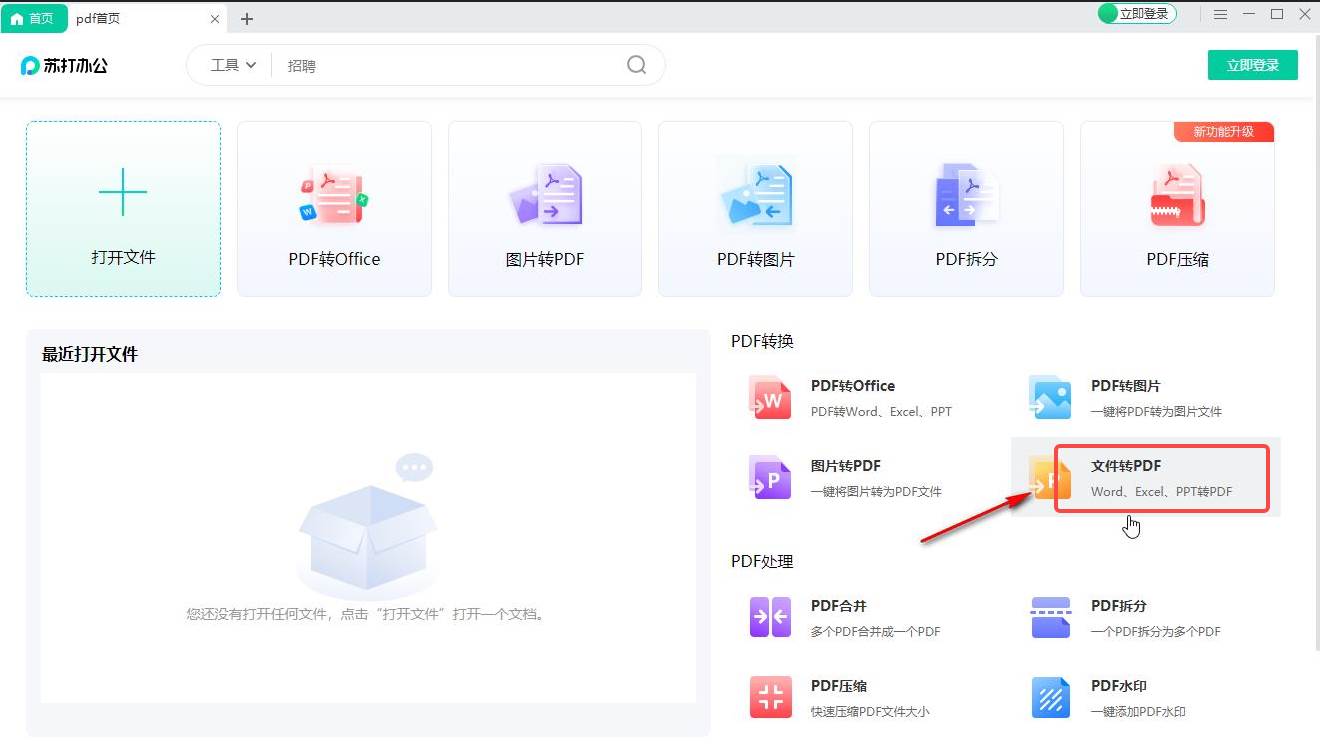Click the PDF合并 merge icon
This screenshot has width=1320, height=751.
770,617
